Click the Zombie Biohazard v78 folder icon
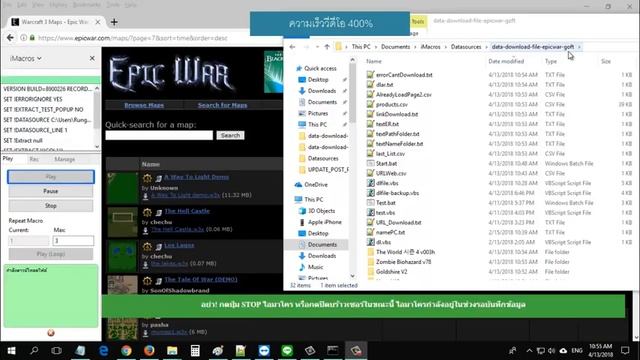The width and height of the screenshot is (640, 360). (370, 262)
